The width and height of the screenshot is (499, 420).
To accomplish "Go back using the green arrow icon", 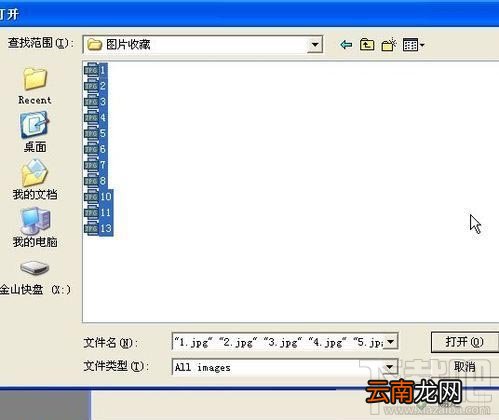I will click(346, 44).
